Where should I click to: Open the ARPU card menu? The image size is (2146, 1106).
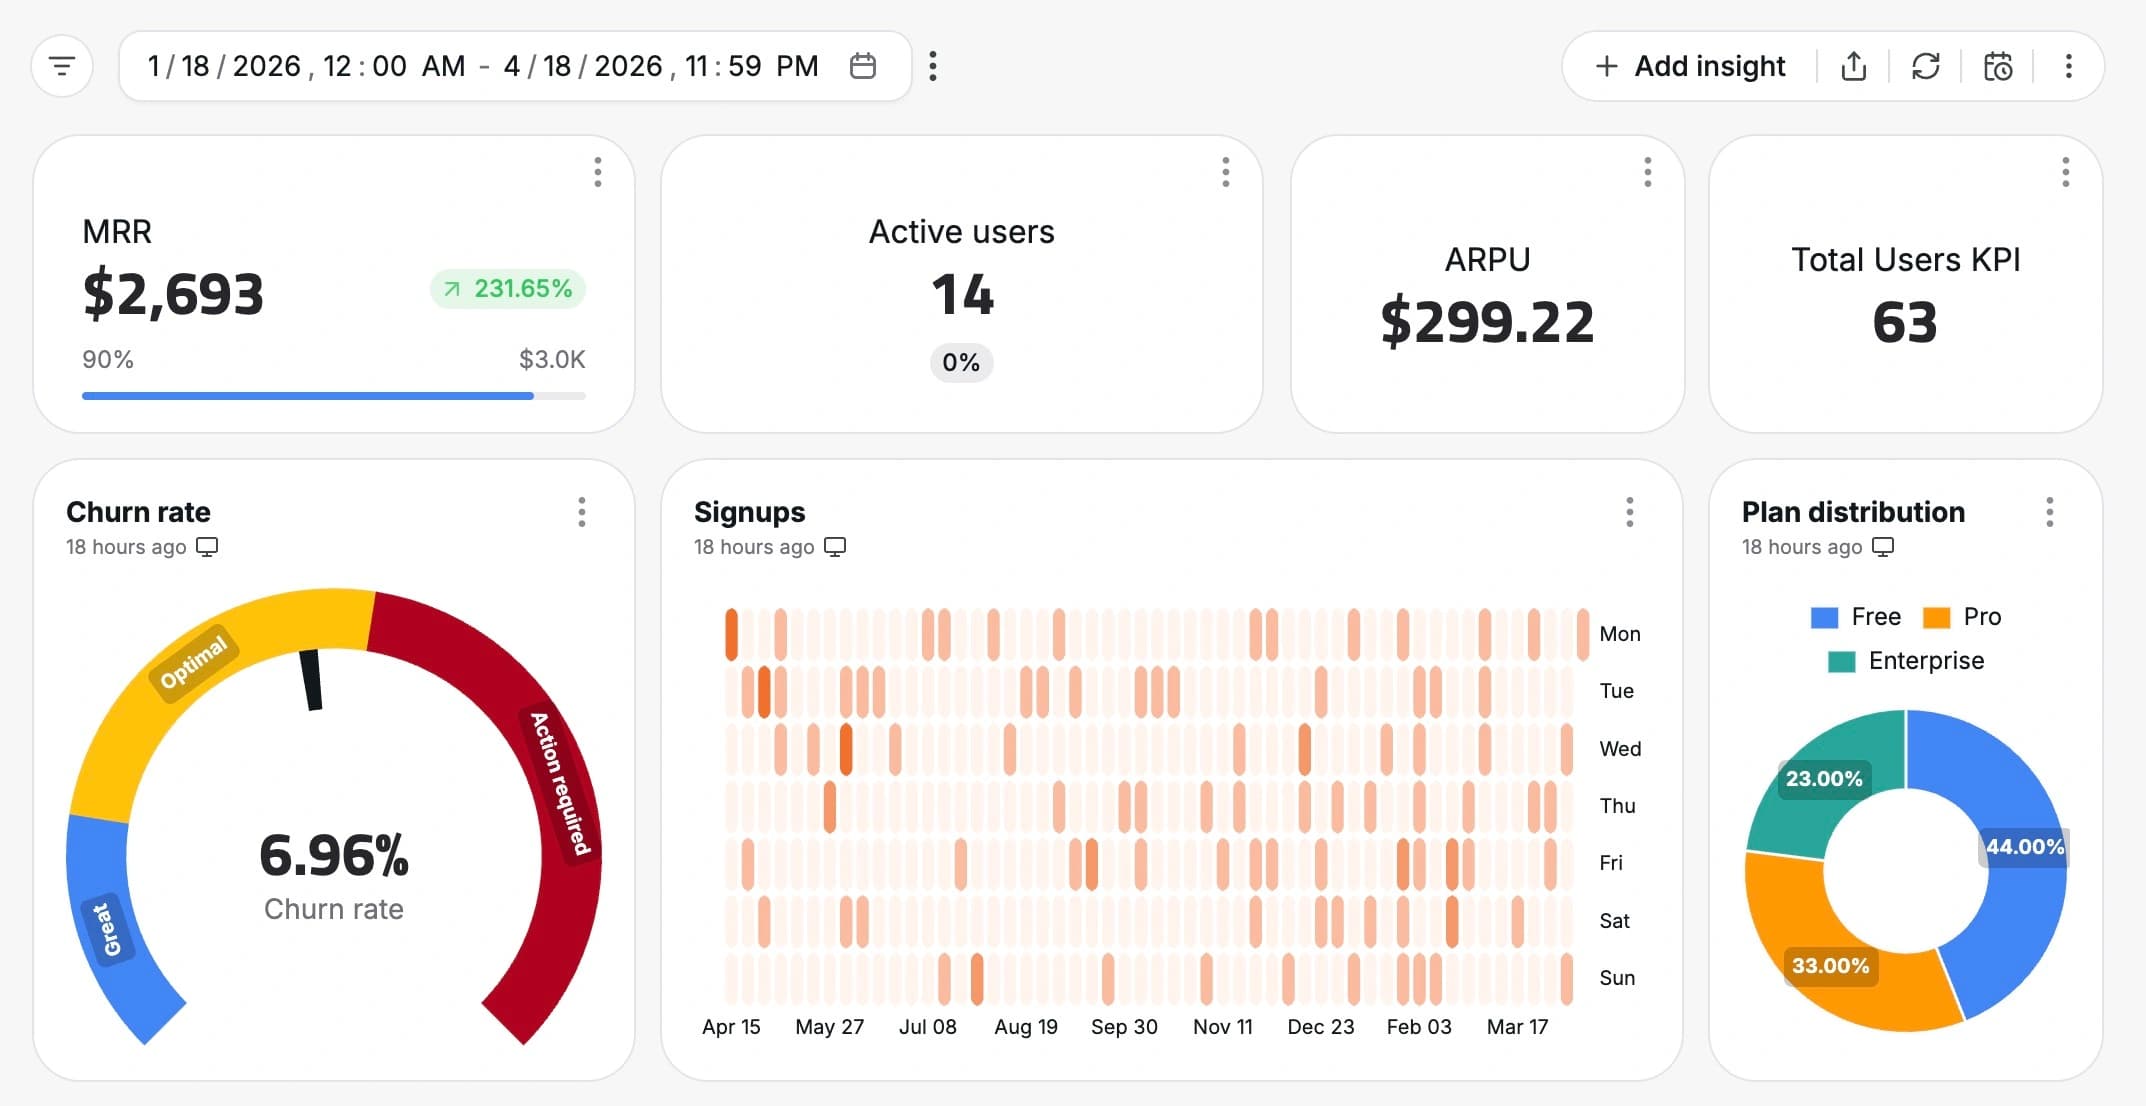pos(1648,172)
